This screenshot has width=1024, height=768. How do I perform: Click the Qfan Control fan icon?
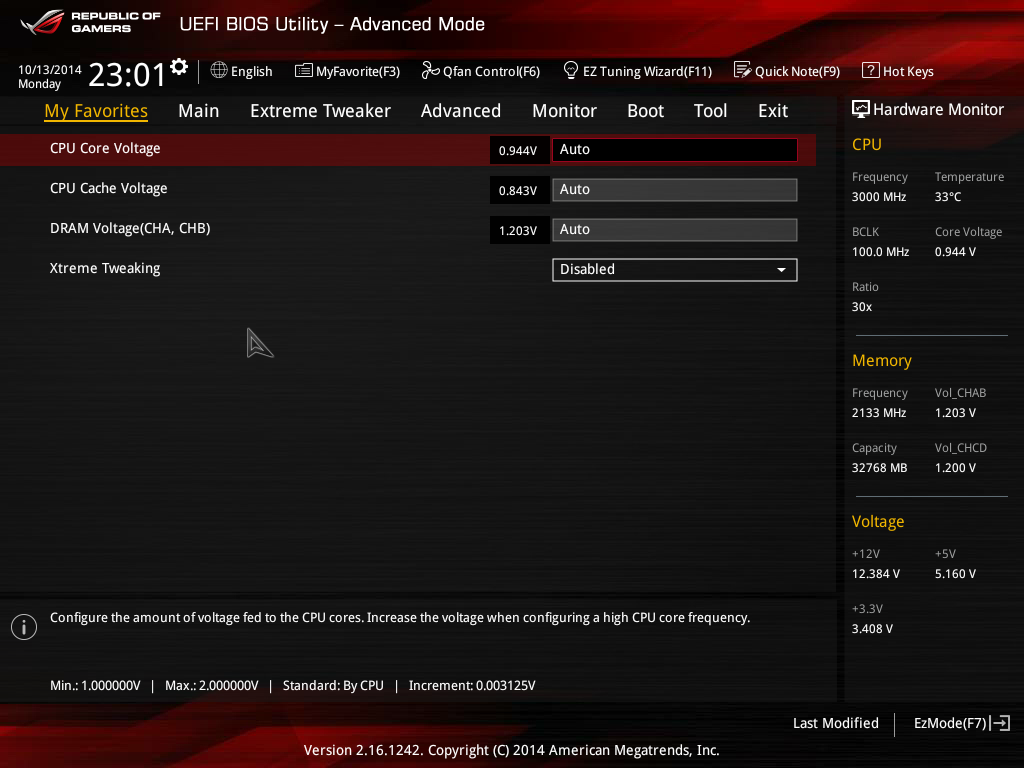(430, 70)
